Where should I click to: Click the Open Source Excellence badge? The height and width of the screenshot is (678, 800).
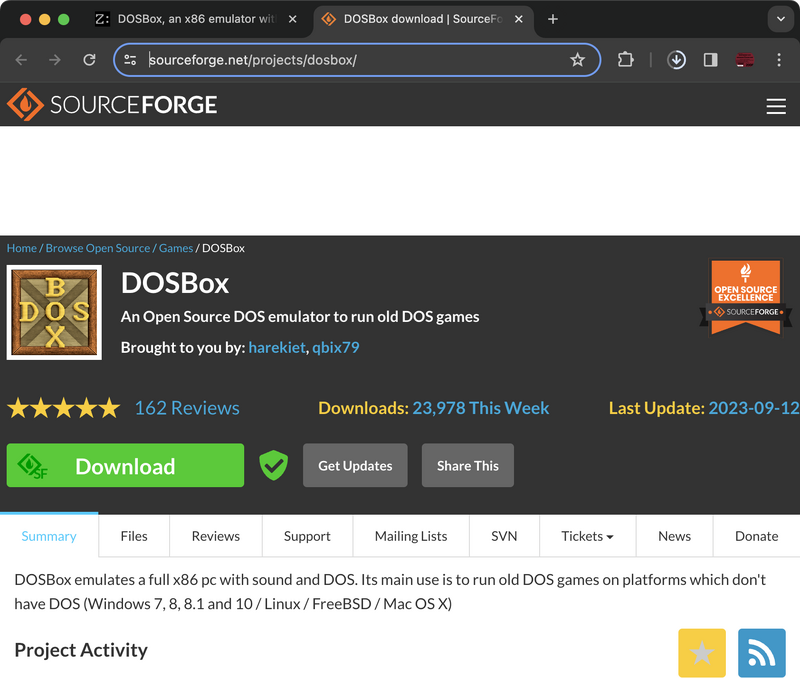tap(745, 295)
